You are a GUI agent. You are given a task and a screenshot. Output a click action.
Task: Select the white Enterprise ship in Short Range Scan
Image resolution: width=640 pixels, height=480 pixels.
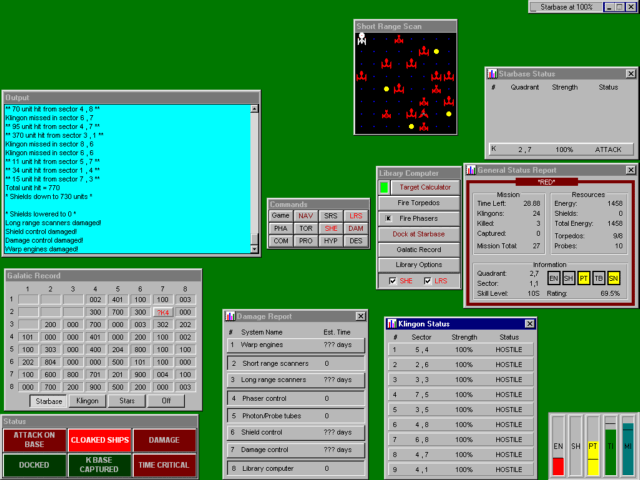pyautogui.click(x=362, y=39)
